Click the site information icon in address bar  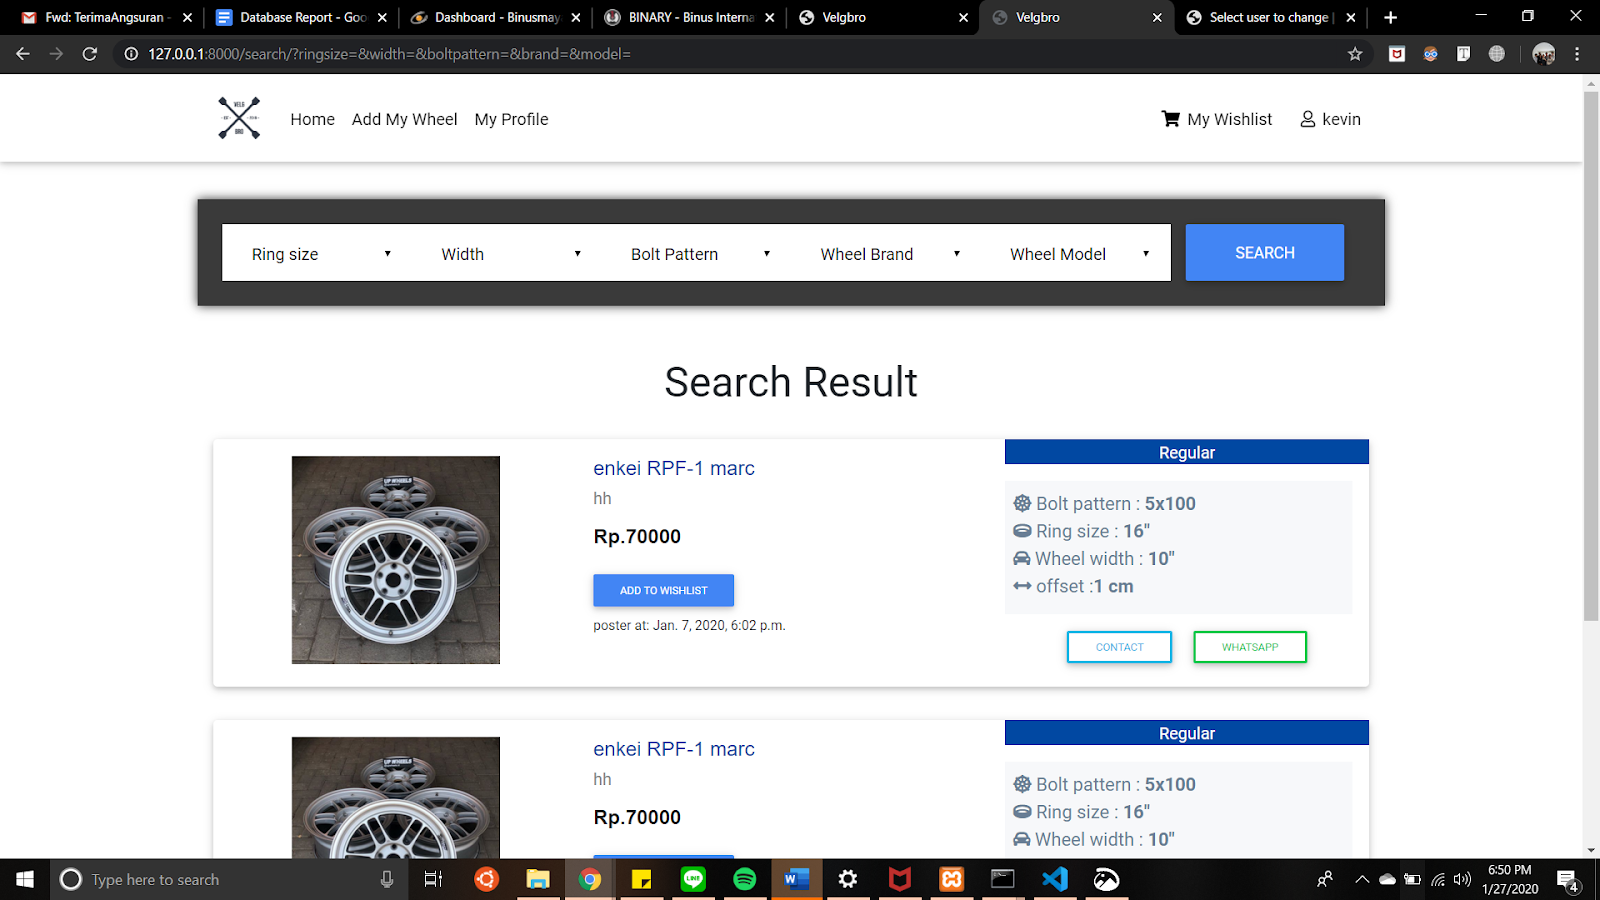click(131, 54)
